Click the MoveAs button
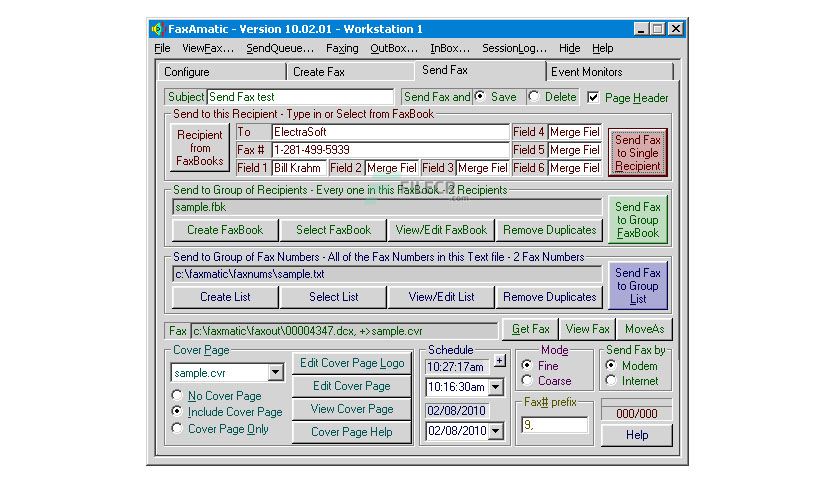This screenshot has width=836, height=484. (x=644, y=329)
